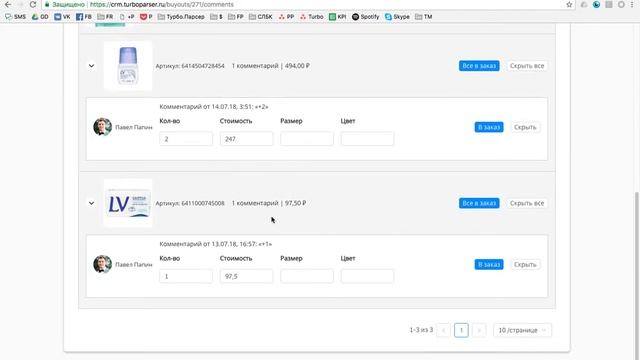
Task: Click the Стоимость field containing 97,5
Action: tap(246, 276)
